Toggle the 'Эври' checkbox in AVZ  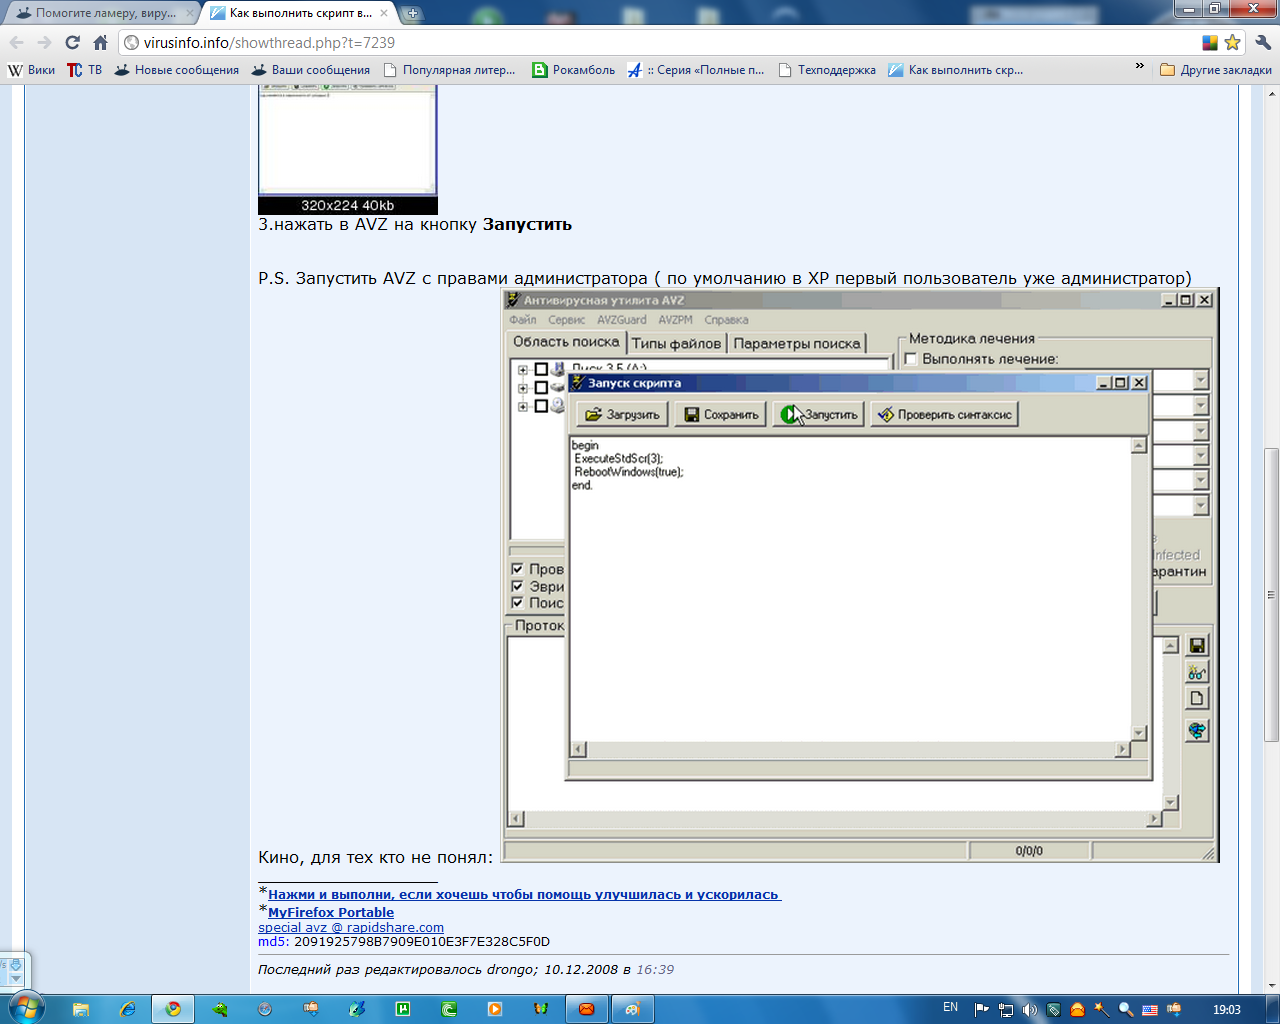[x=517, y=586]
